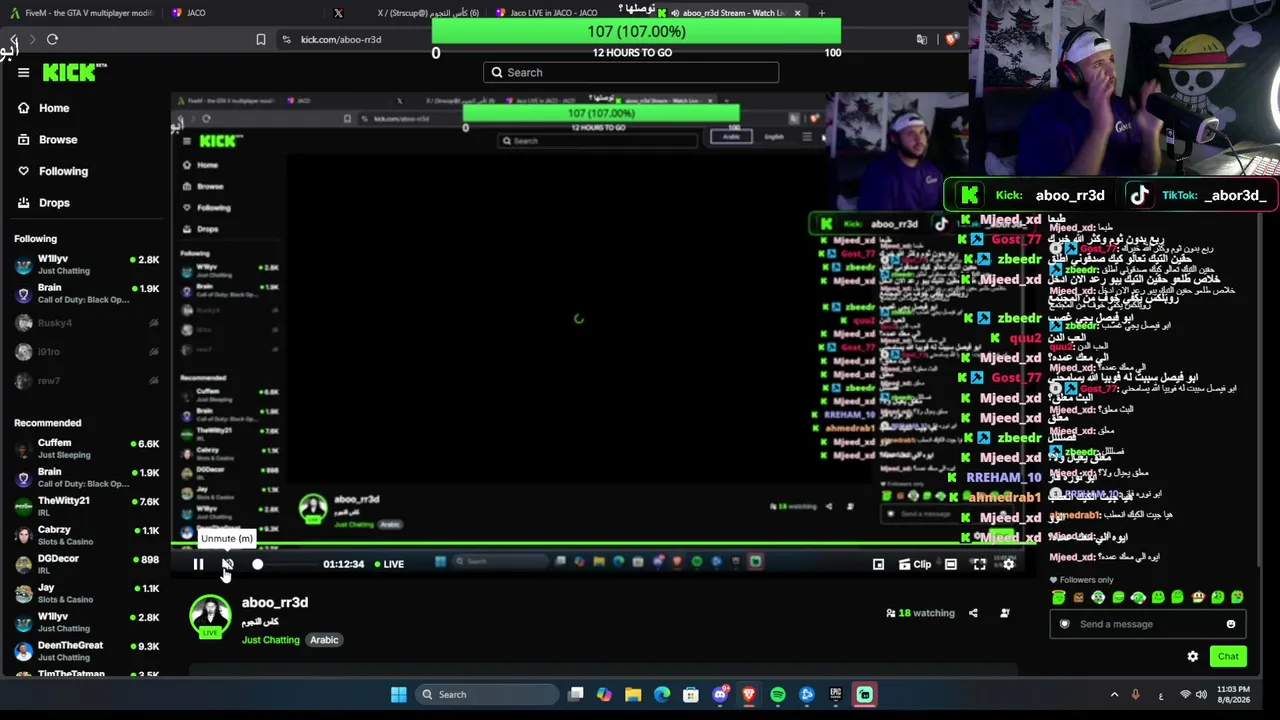Bookmark this page in the address bar

click(x=261, y=40)
